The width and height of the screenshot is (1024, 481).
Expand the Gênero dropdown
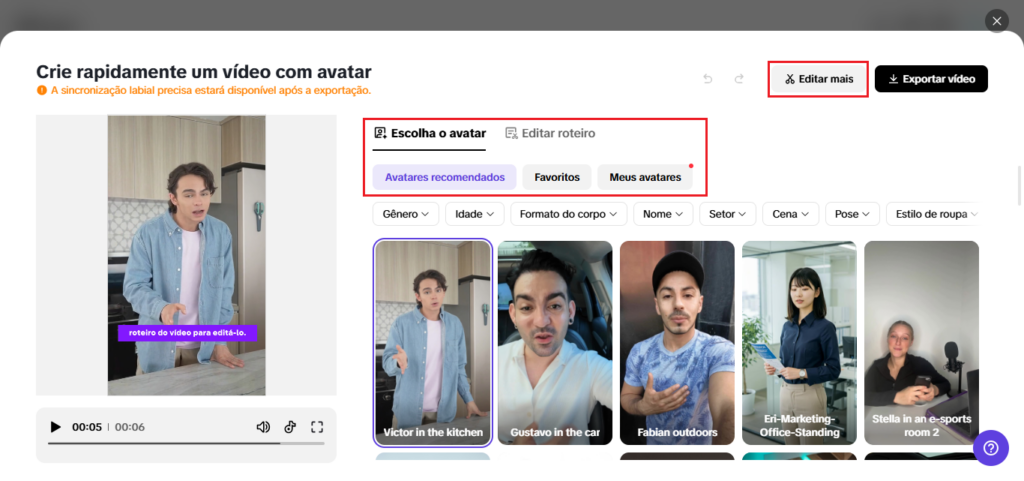pos(406,214)
